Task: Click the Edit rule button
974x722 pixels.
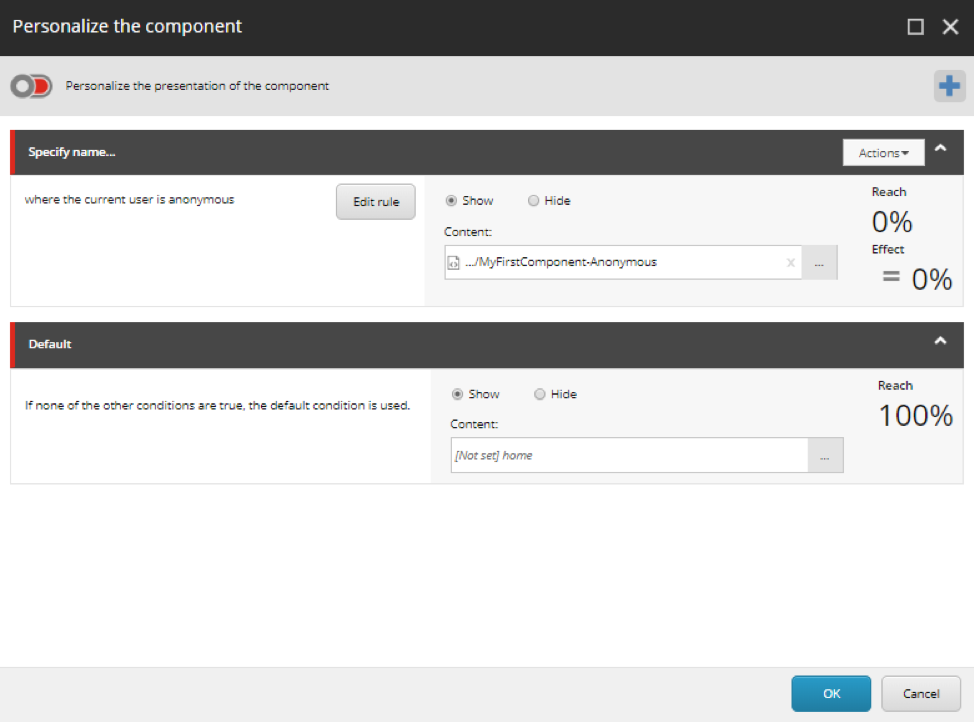Action: click(375, 202)
